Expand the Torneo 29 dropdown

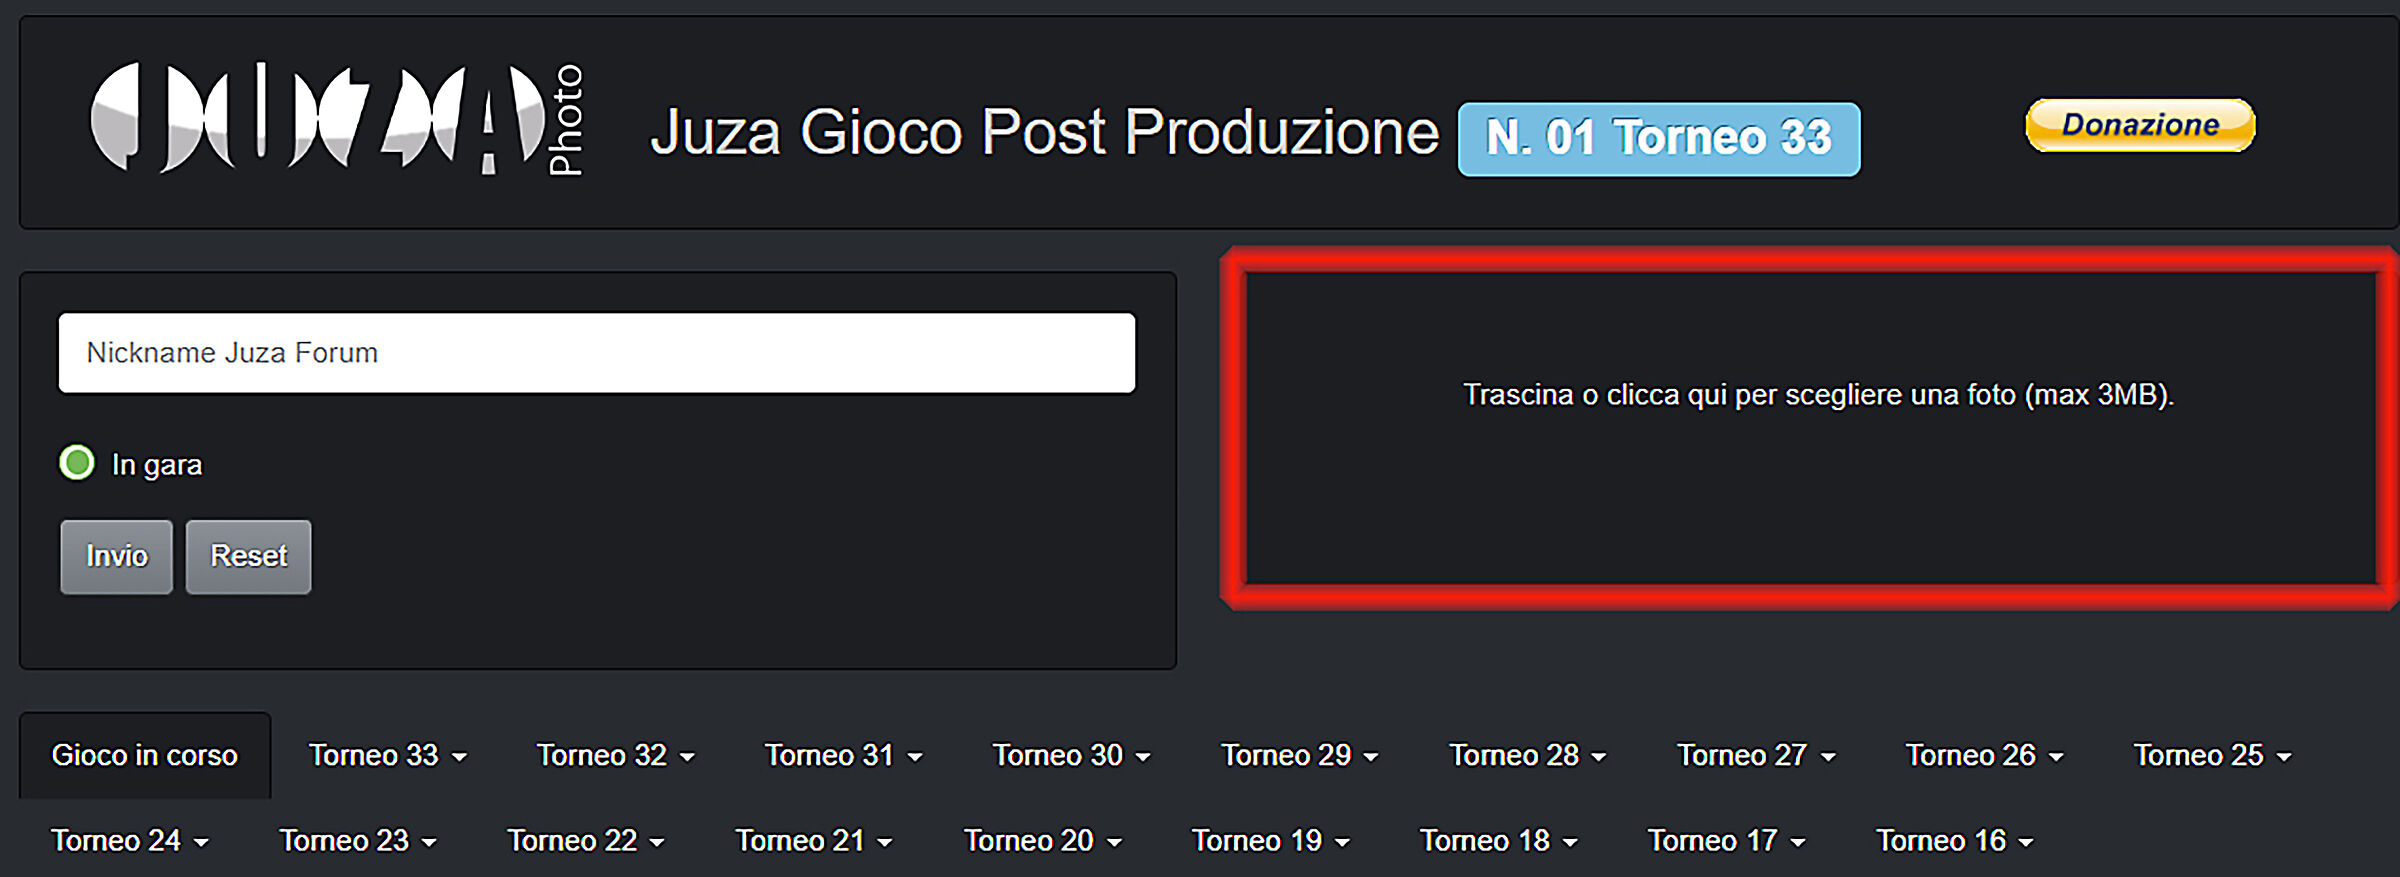tap(1299, 755)
